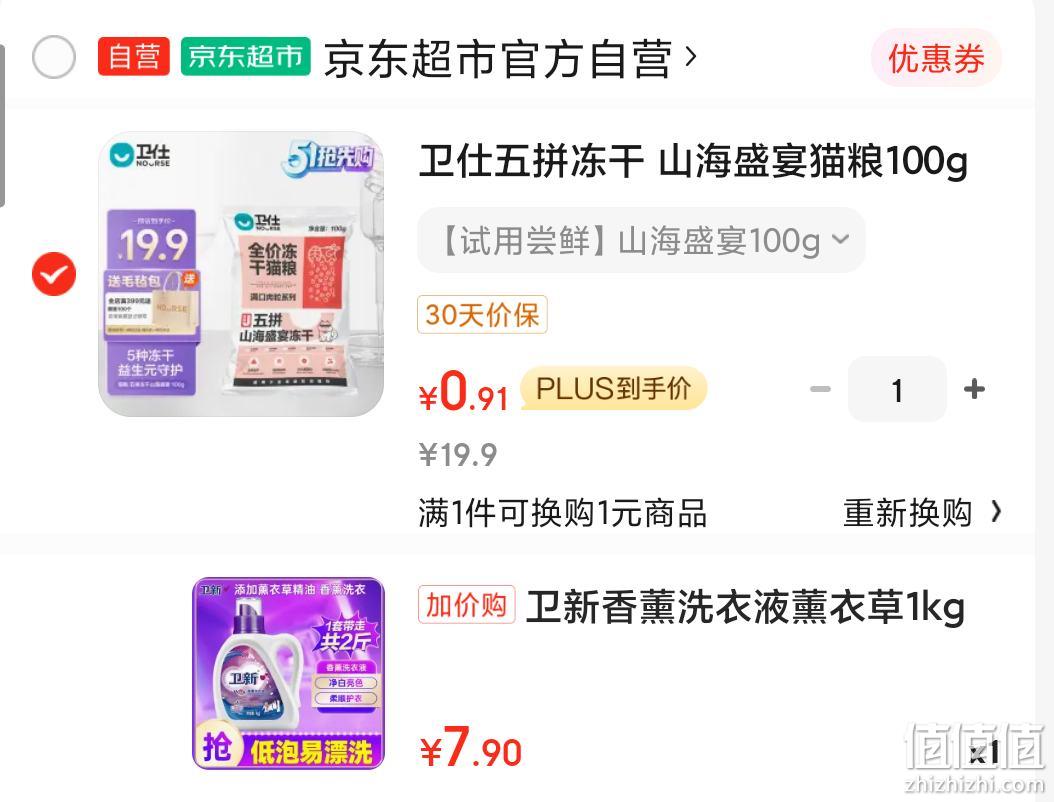Expand the store name chevron arrow

coord(690,58)
